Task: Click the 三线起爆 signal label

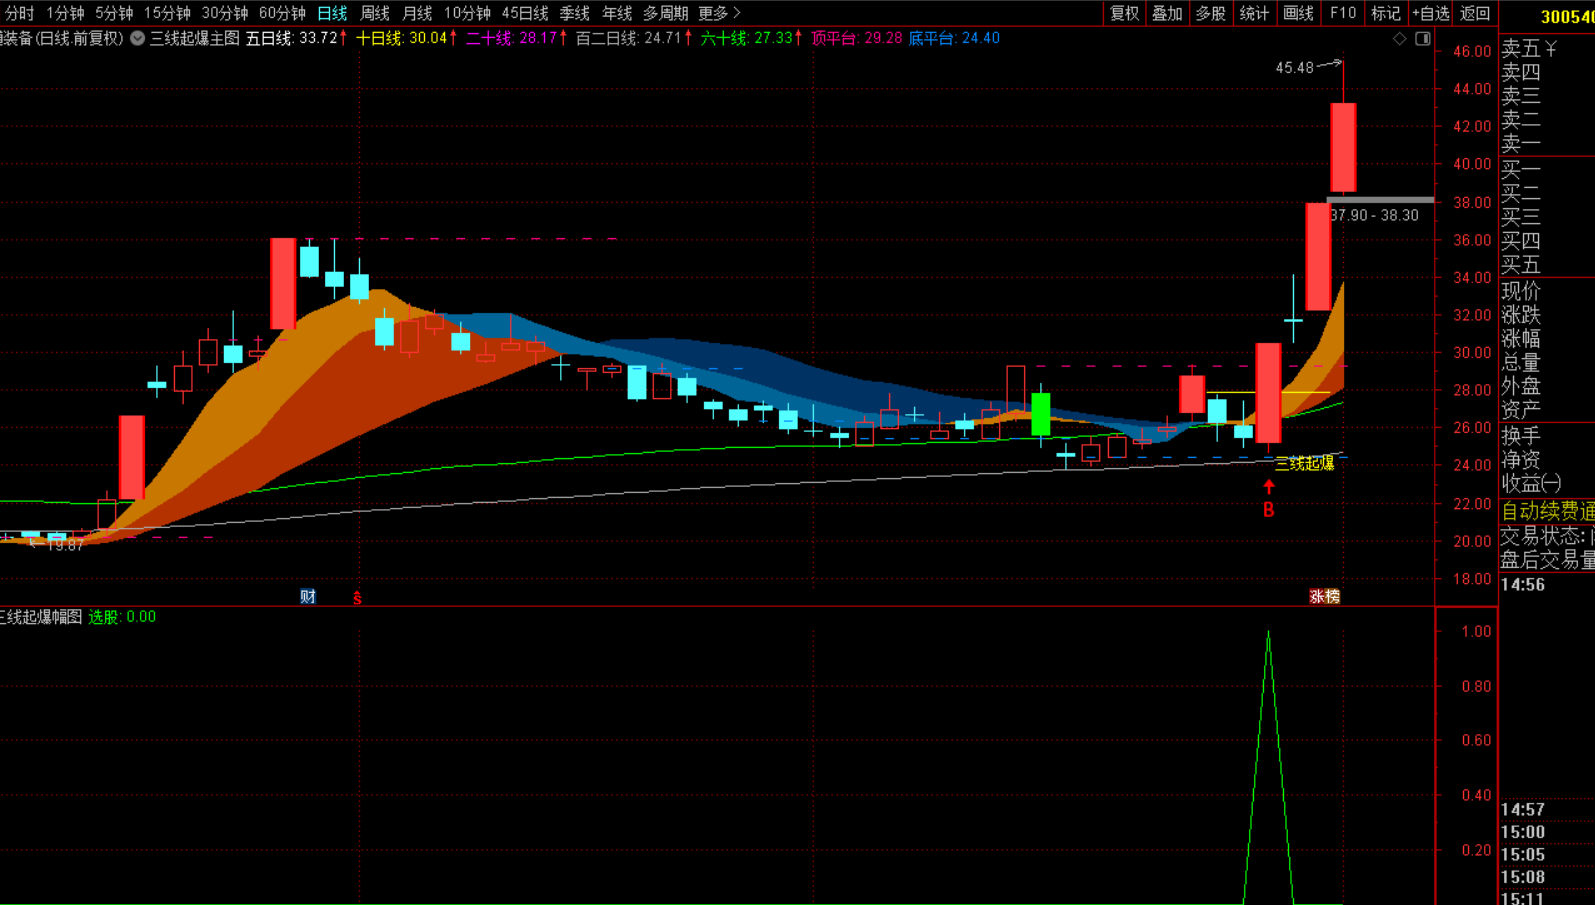Action: tap(1304, 463)
